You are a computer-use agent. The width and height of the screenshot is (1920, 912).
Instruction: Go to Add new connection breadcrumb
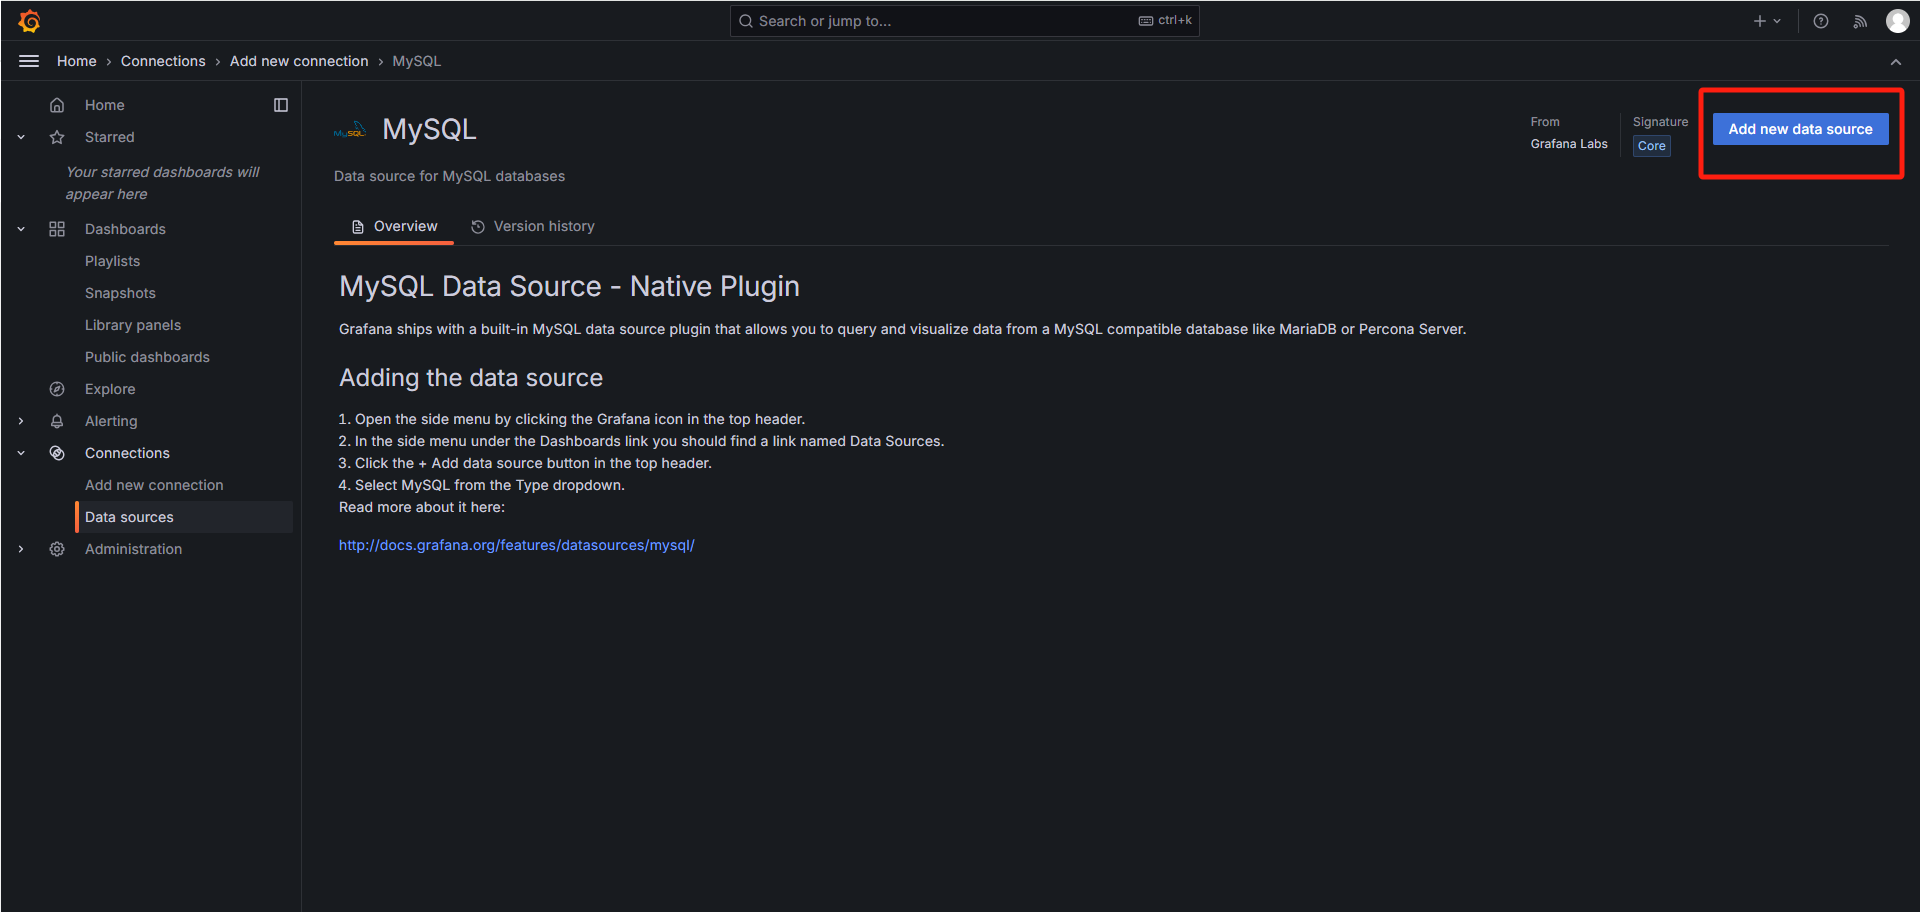299,61
